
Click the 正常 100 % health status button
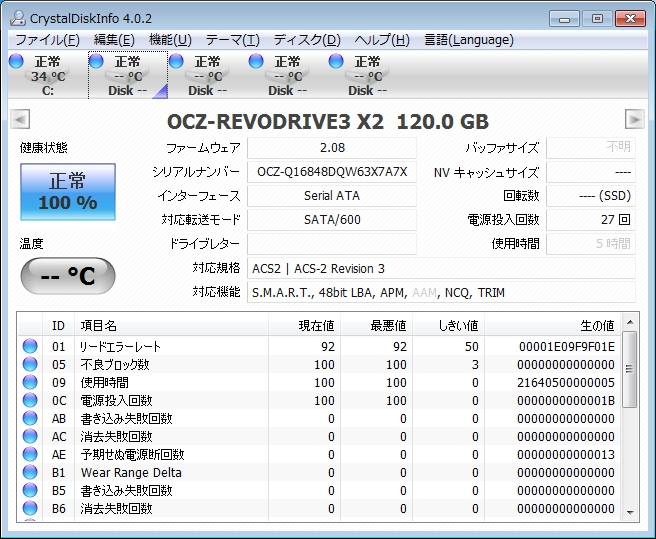(x=68, y=192)
